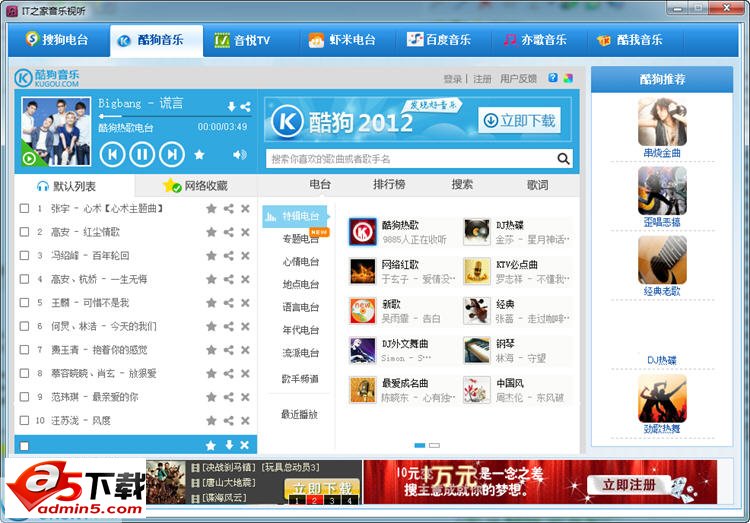Switch to 酷我音乐 tab
The image size is (750, 523).
click(630, 40)
